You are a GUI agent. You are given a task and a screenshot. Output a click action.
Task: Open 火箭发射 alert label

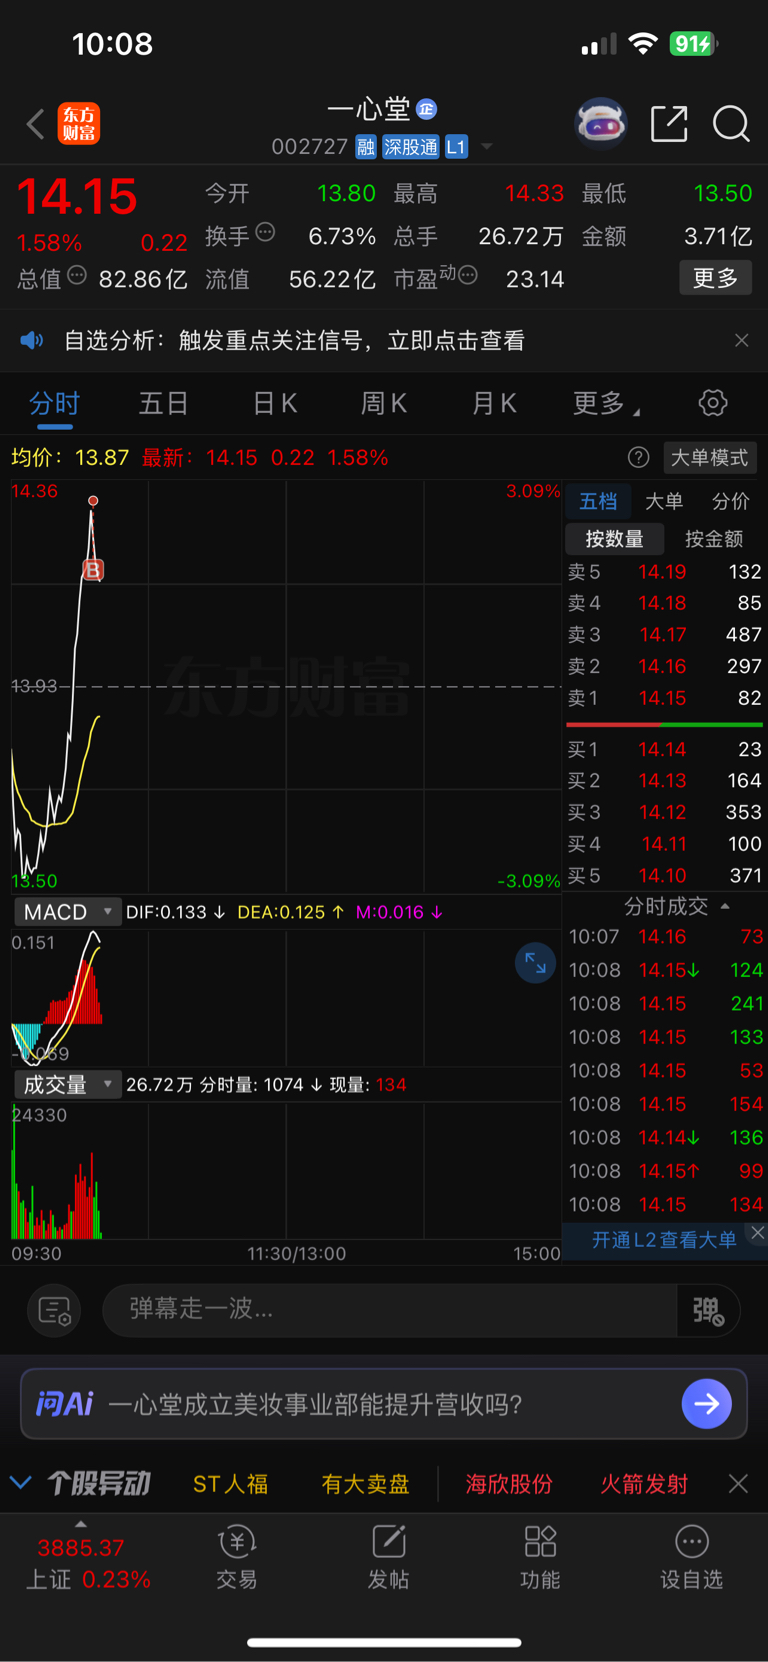point(644,1484)
